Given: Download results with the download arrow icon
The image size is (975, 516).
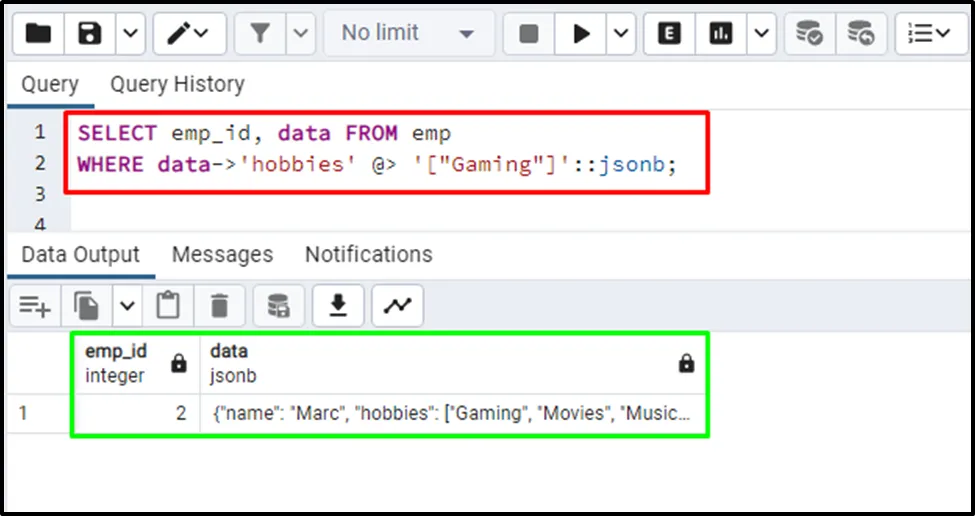Looking at the screenshot, I should point(339,305).
